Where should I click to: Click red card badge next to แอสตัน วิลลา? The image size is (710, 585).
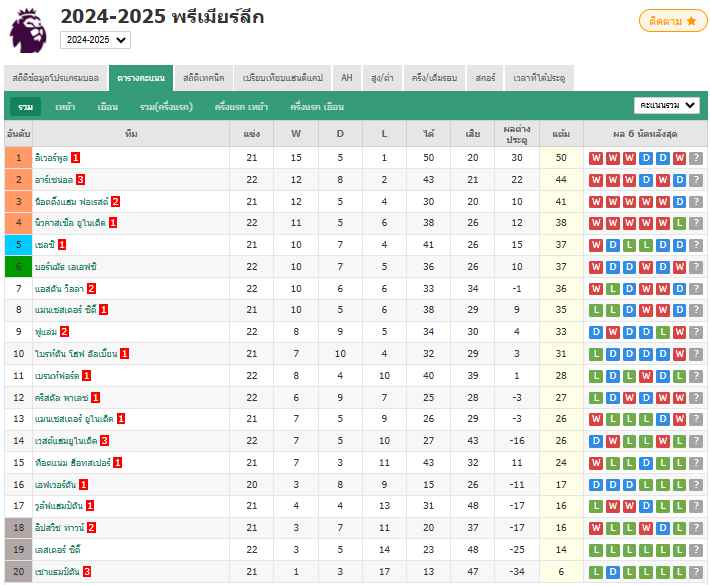click(x=91, y=288)
